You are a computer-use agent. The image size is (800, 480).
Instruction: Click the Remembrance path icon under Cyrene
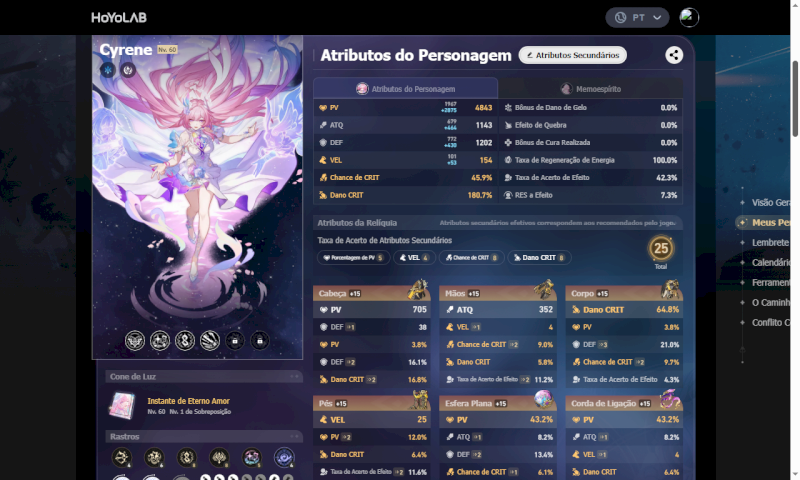128,70
